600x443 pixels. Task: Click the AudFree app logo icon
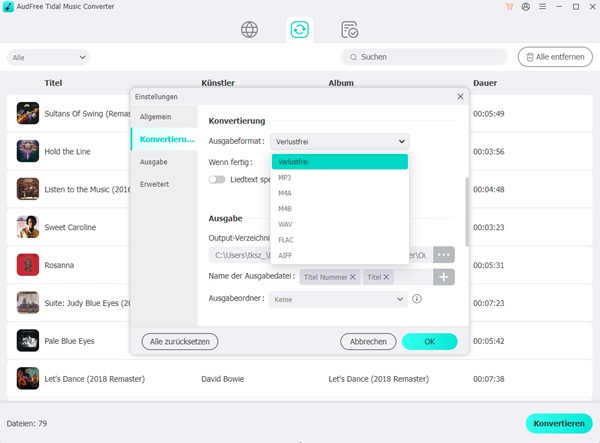[8, 7]
